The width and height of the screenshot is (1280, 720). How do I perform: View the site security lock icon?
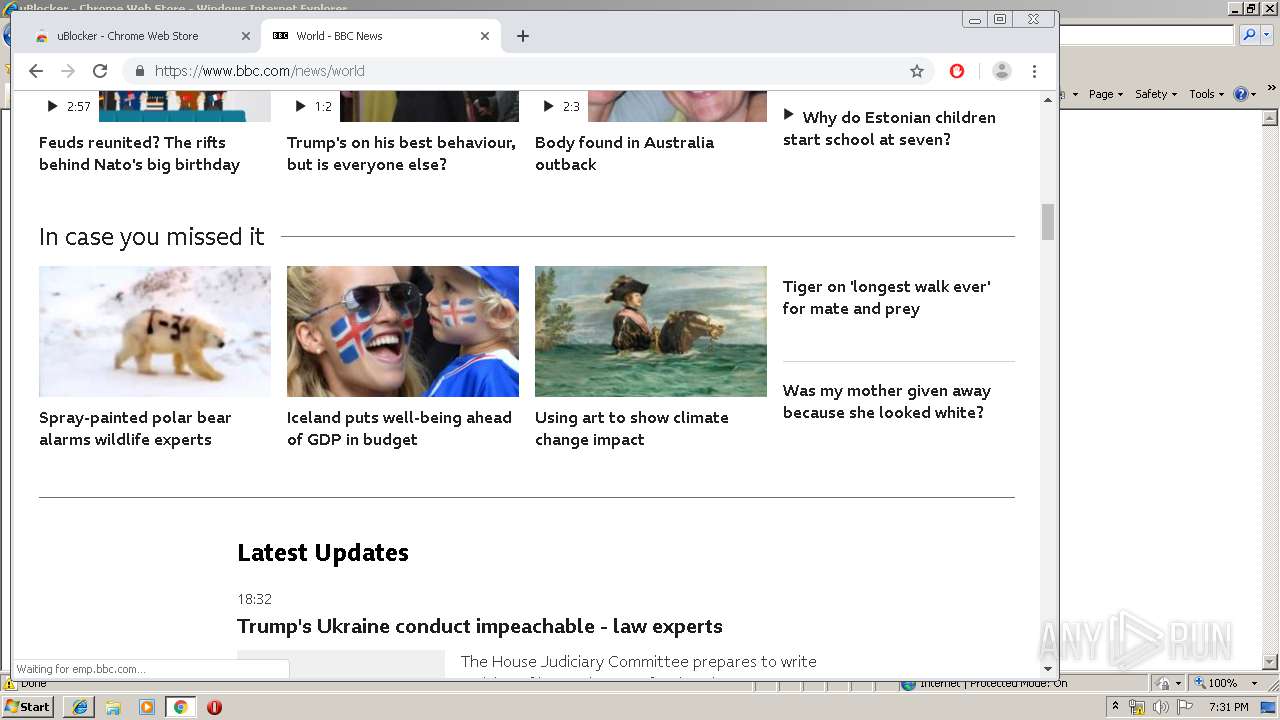point(139,71)
